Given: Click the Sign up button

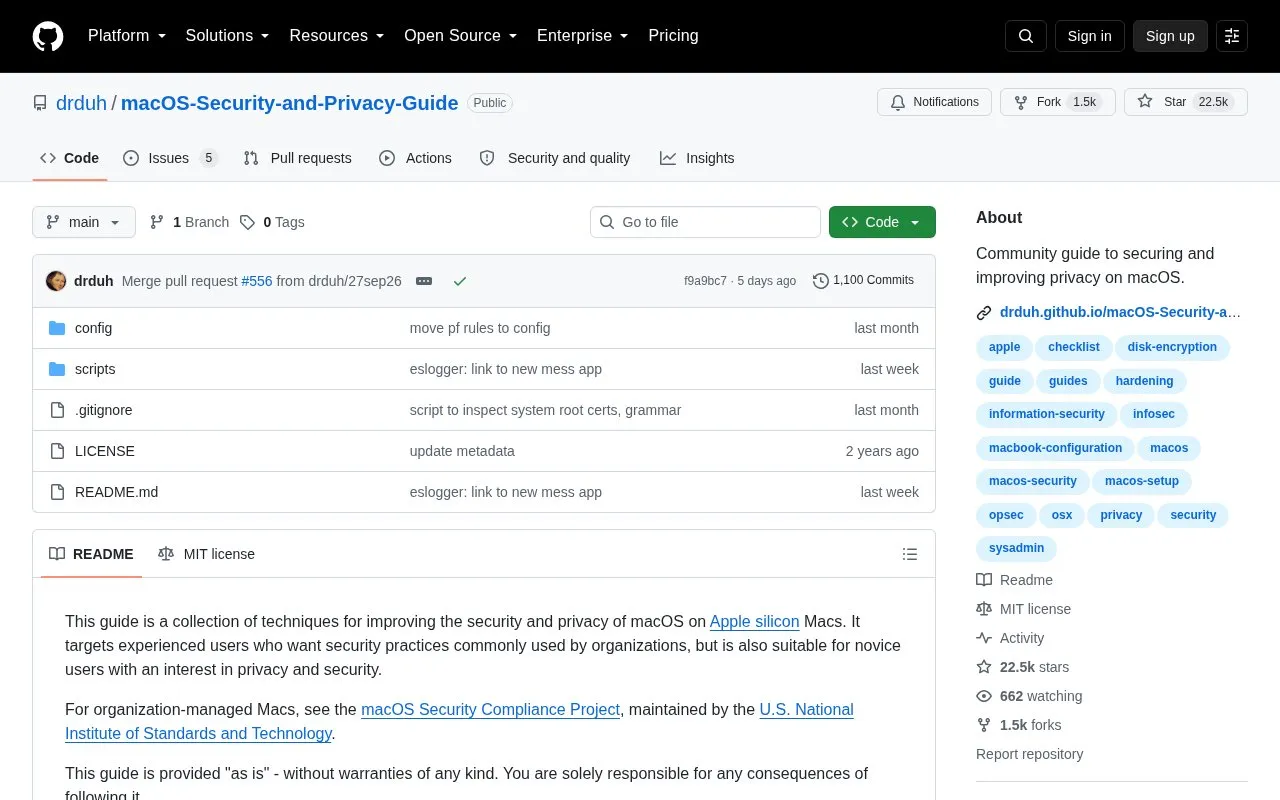Looking at the screenshot, I should [x=1170, y=36].
